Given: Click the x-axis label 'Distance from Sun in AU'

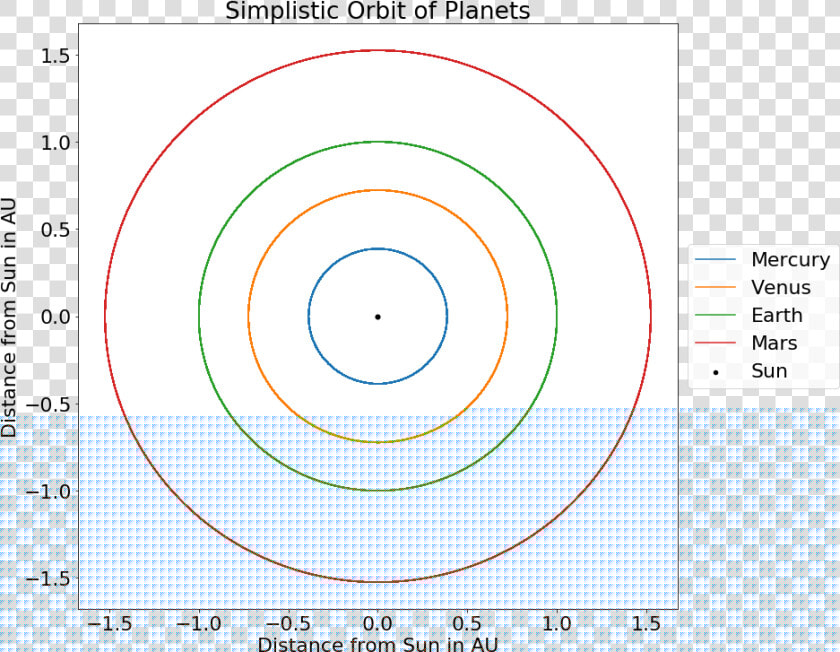Looking at the screenshot, I should click(x=378, y=643).
